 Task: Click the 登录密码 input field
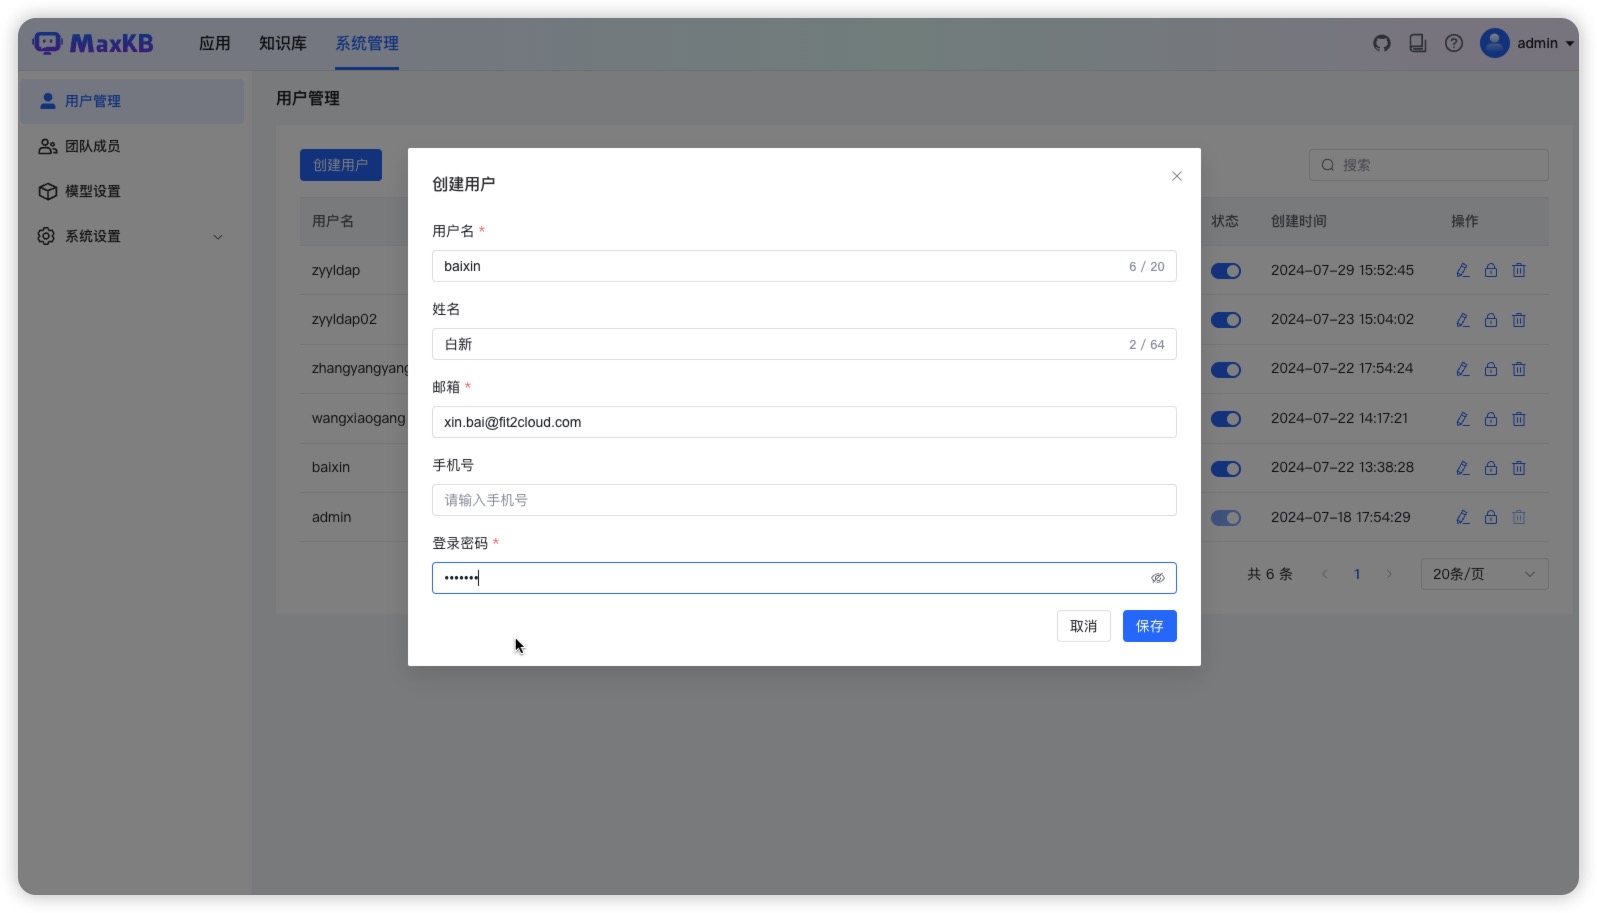click(x=804, y=578)
